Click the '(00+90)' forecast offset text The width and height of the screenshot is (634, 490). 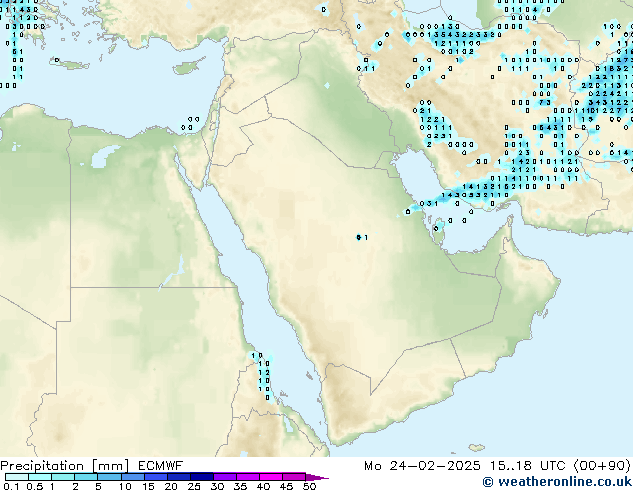click(602, 466)
